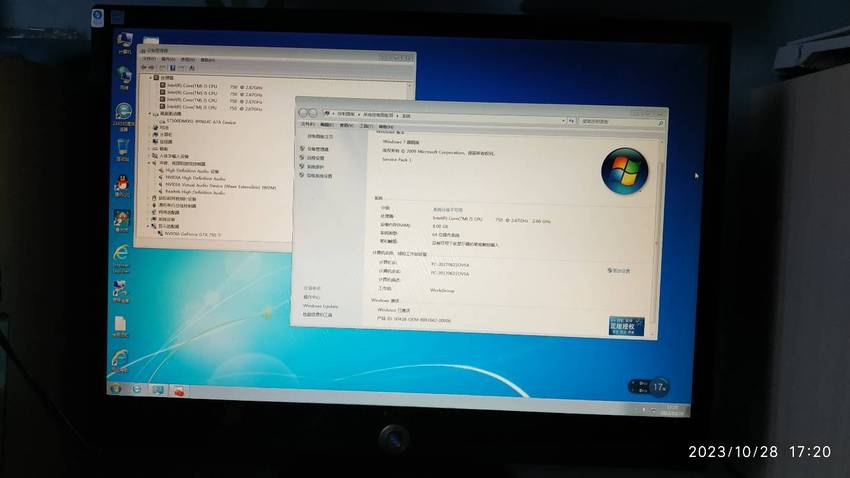Click Back arrow in Device Manager toolbar
850x478 pixels.
click(144, 67)
